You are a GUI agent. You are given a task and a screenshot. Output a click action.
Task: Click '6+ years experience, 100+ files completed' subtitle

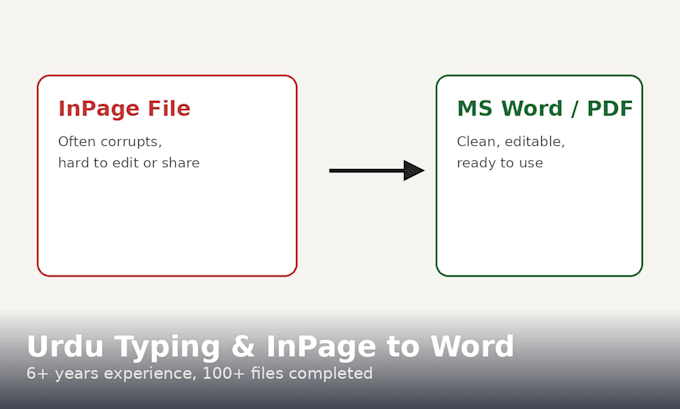coord(199,373)
